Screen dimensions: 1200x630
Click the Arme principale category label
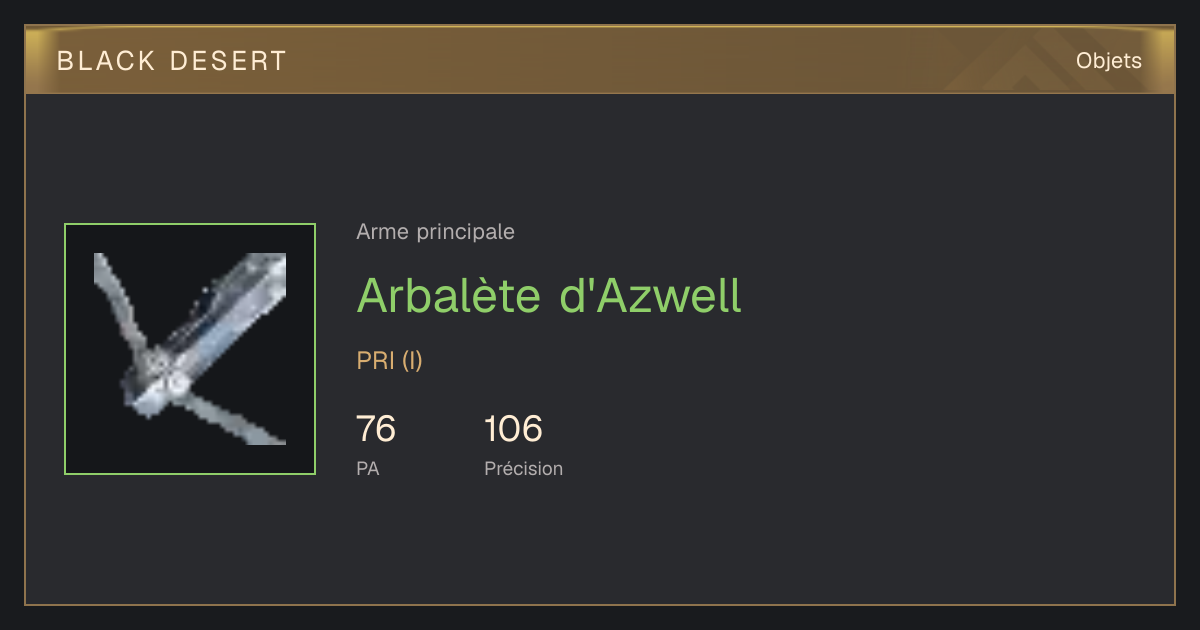coord(435,232)
